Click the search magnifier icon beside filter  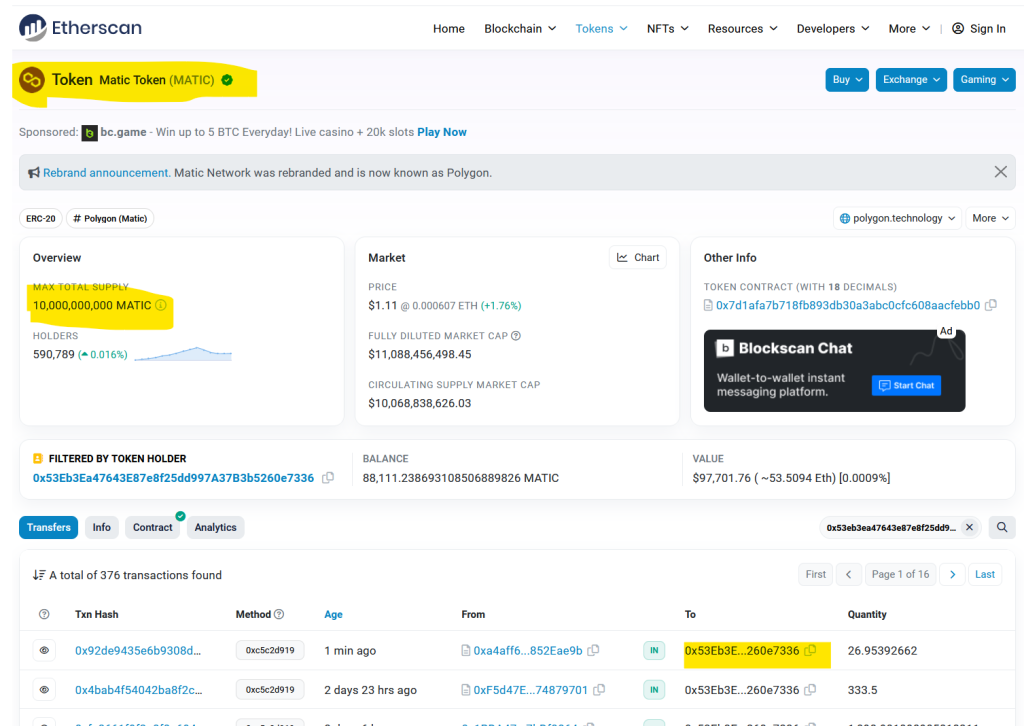tap(1001, 527)
